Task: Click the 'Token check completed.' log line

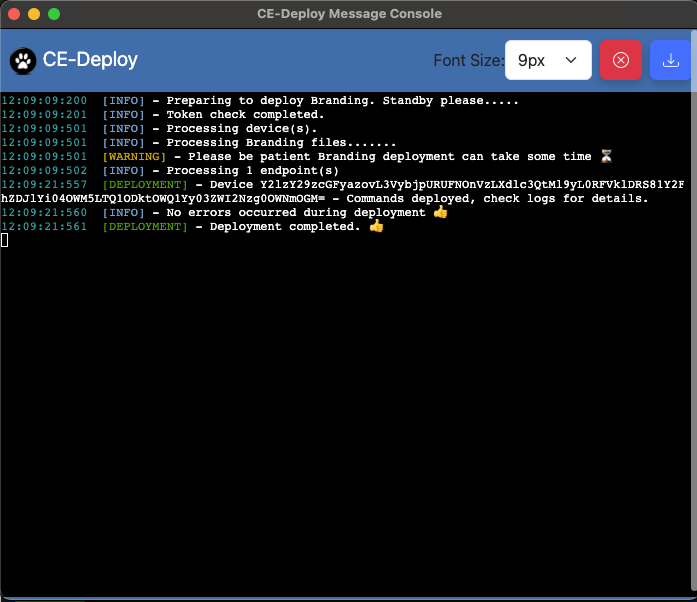Action: coord(245,115)
